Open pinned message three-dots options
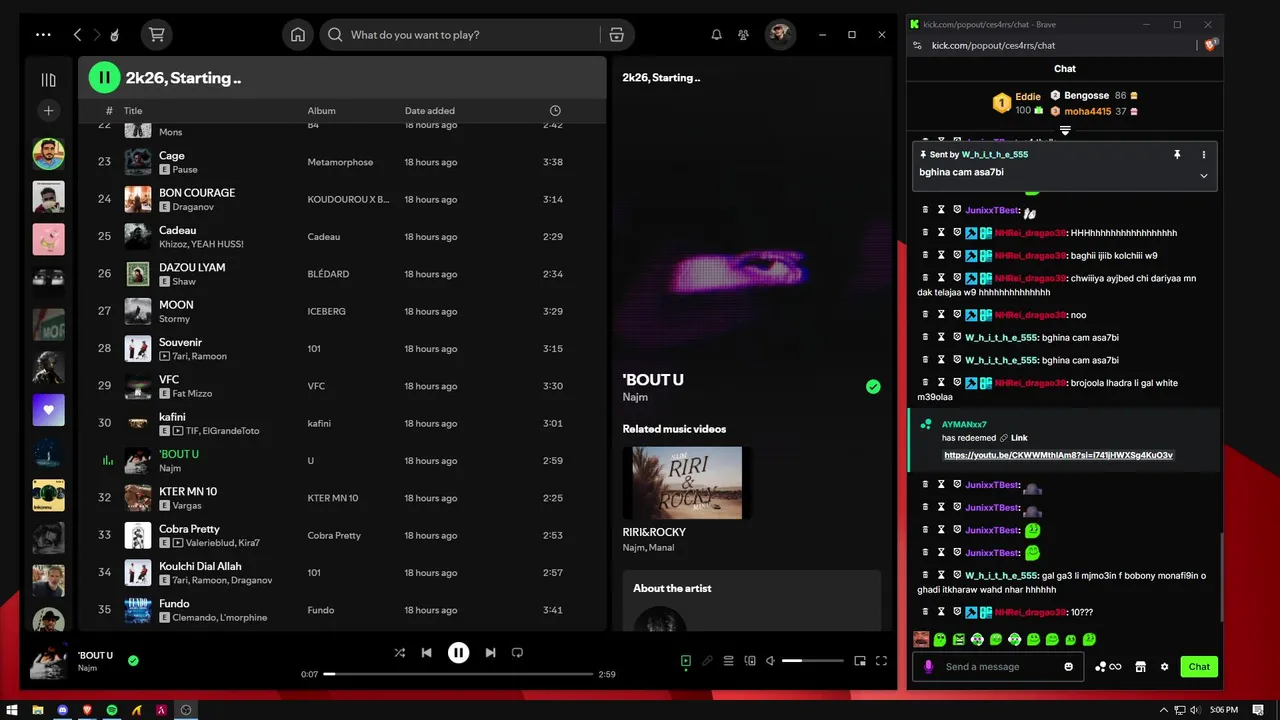1280x720 pixels. click(x=1203, y=155)
